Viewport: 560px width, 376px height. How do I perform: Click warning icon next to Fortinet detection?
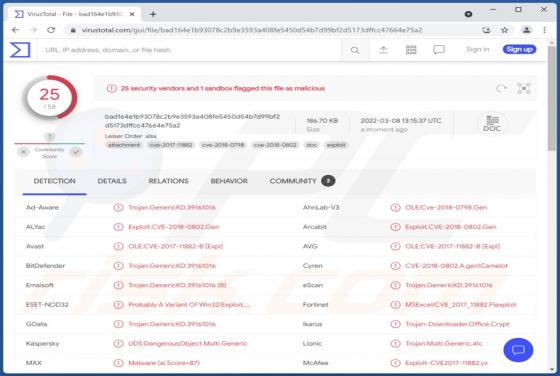395,305
